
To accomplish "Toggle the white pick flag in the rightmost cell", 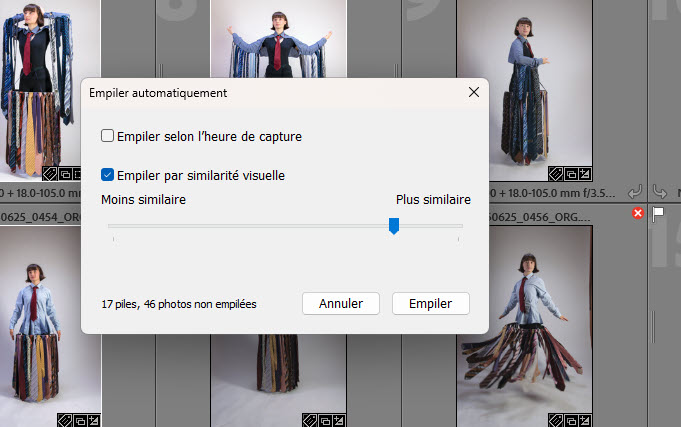I will 658,214.
